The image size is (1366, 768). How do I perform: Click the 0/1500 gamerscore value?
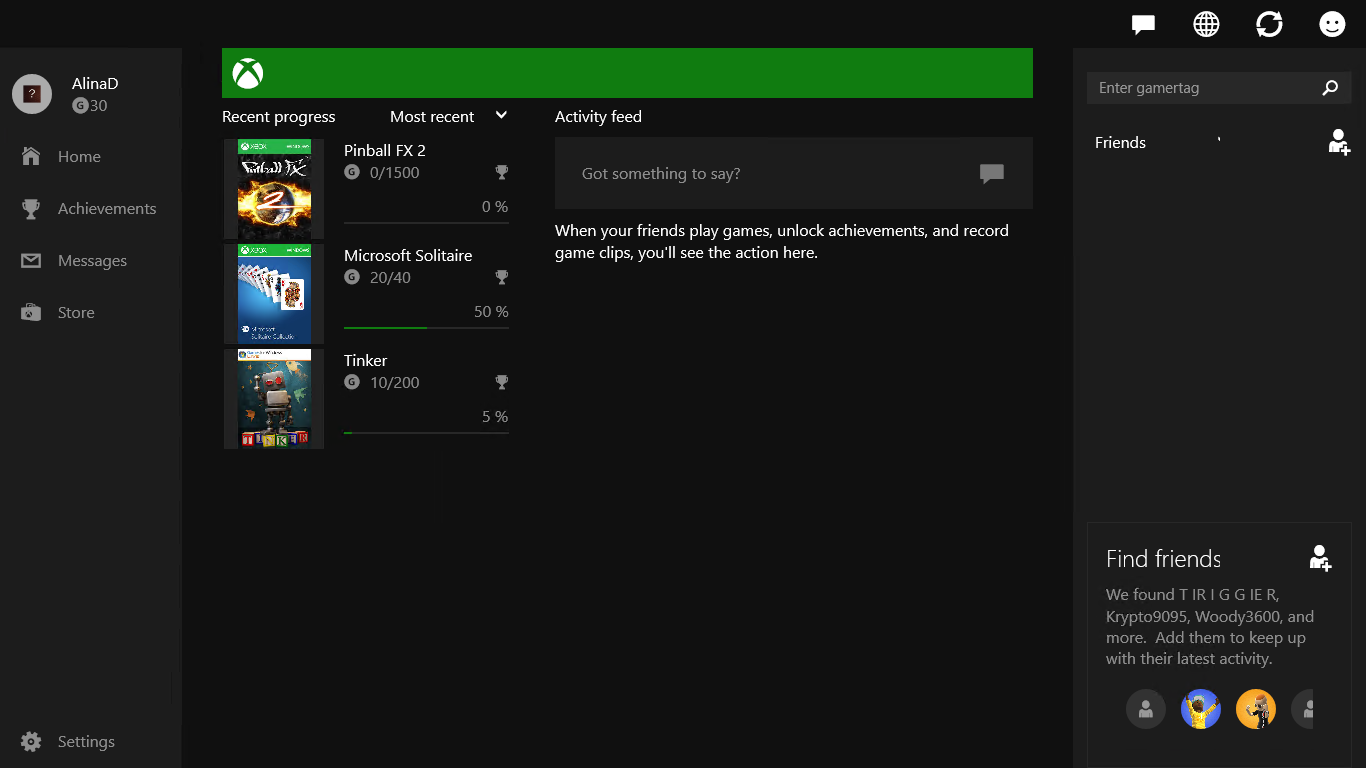click(395, 172)
